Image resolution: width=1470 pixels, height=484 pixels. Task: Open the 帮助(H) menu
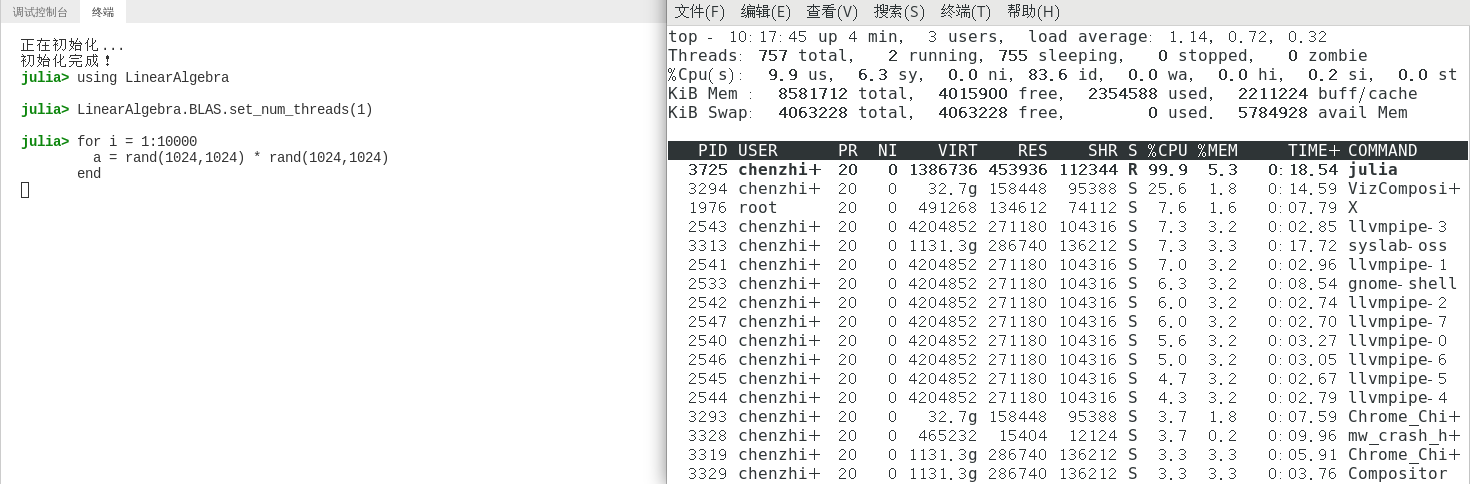pos(1033,12)
